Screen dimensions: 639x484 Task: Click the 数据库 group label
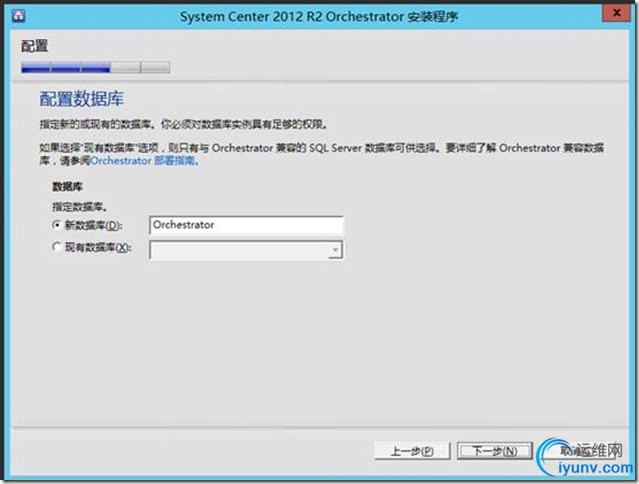point(67,187)
